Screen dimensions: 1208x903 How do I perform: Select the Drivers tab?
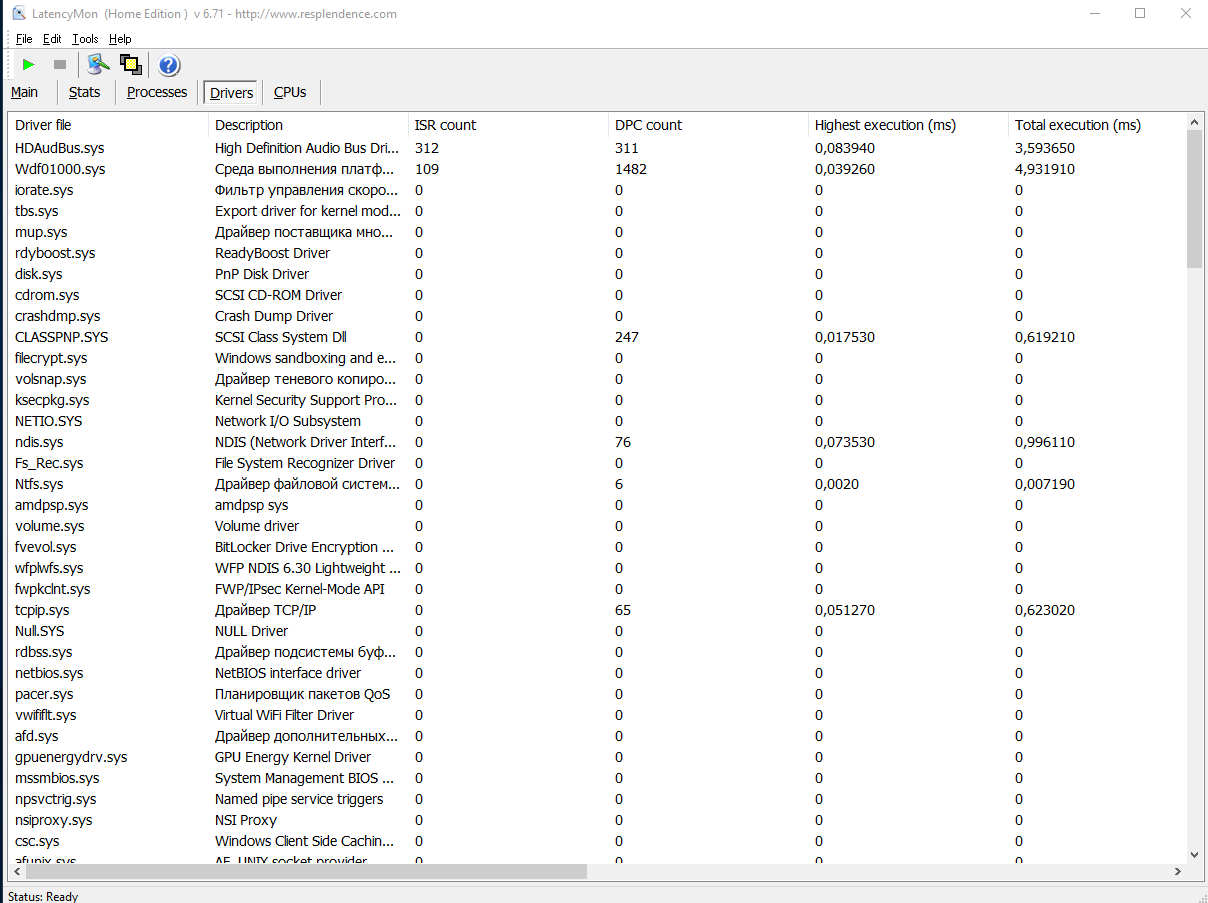click(x=232, y=93)
